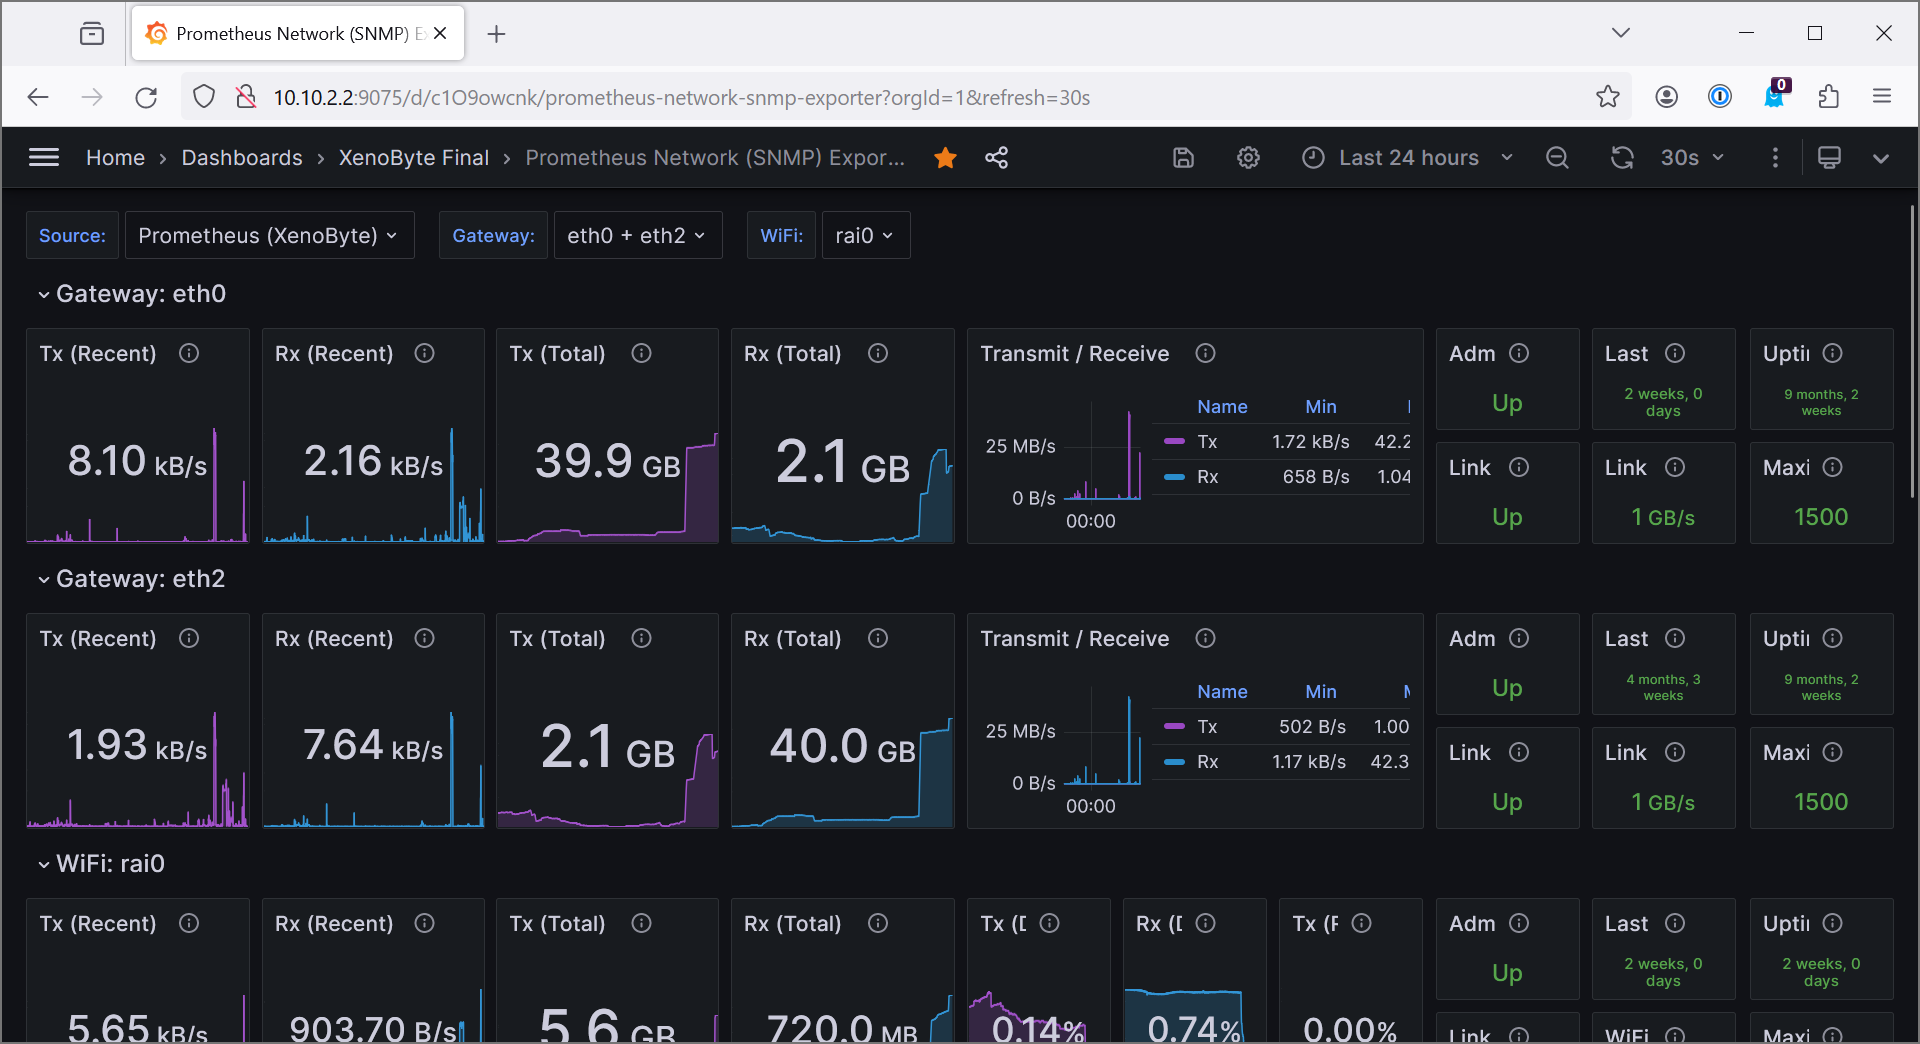Toggle the Rx series in eth2 legend
The width and height of the screenshot is (1920, 1044).
[1207, 762]
